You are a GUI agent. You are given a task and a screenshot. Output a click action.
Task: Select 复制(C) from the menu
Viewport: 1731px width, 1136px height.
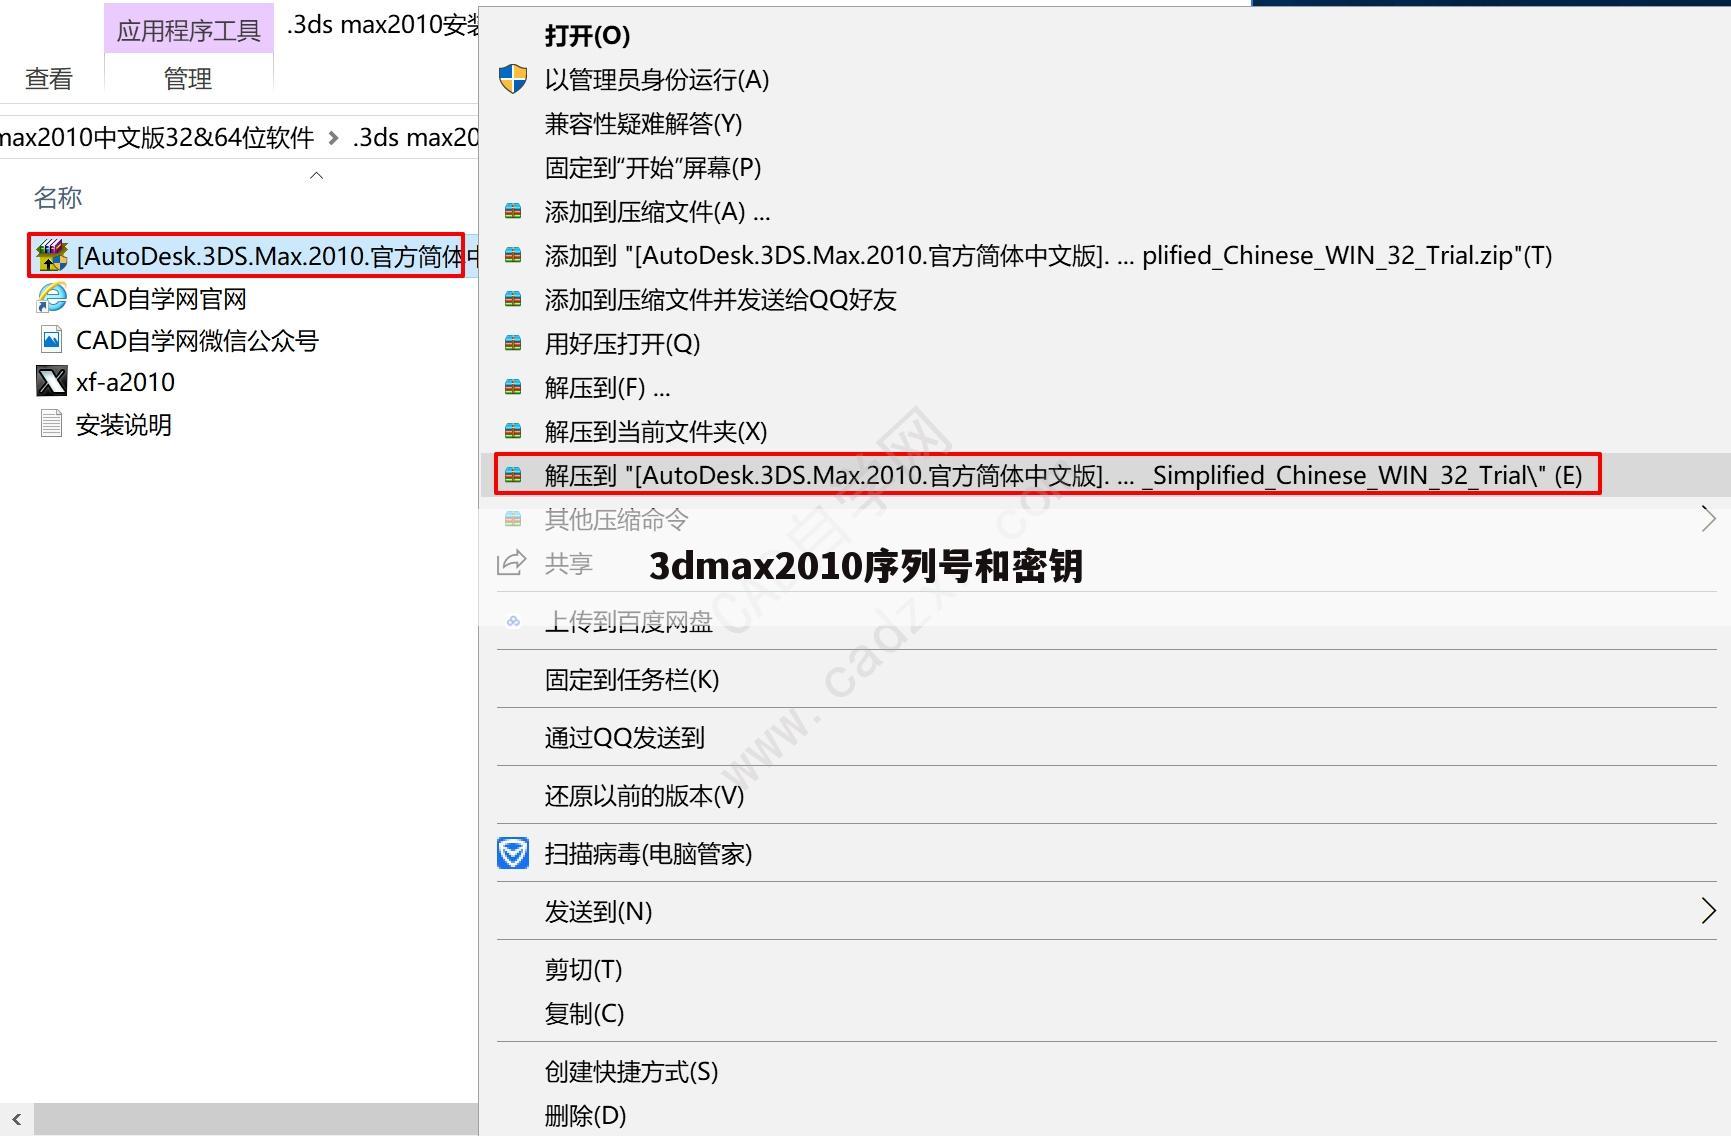[584, 1014]
